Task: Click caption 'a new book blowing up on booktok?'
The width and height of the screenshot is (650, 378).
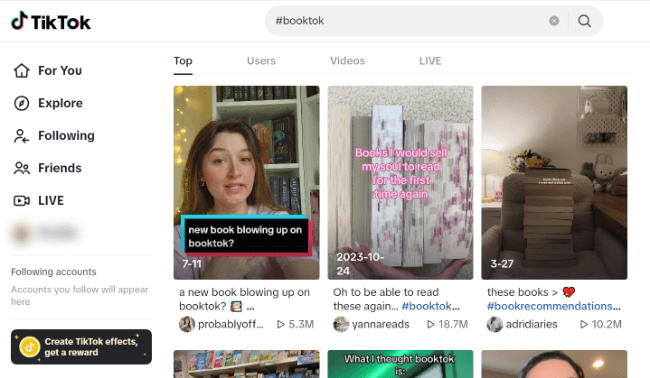Action: click(x=245, y=299)
